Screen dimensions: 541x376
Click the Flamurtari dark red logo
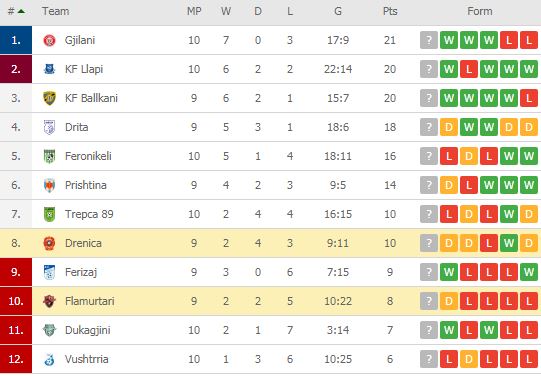pyautogui.click(x=49, y=301)
